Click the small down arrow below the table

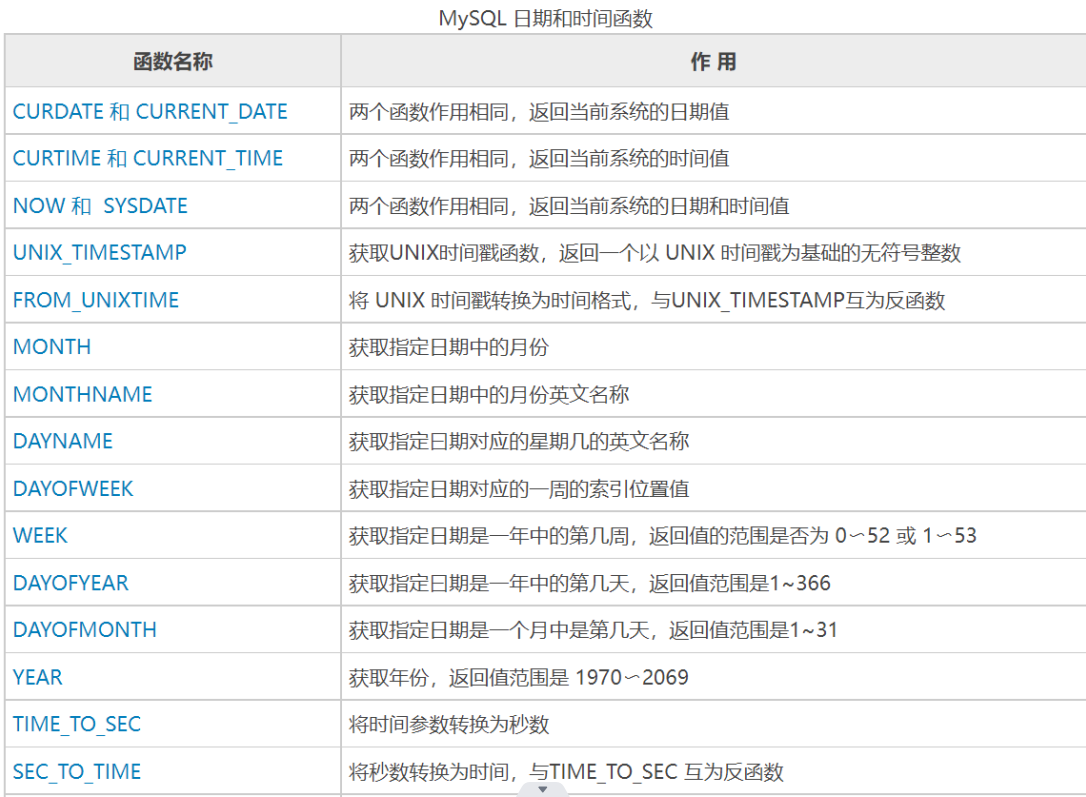543,789
